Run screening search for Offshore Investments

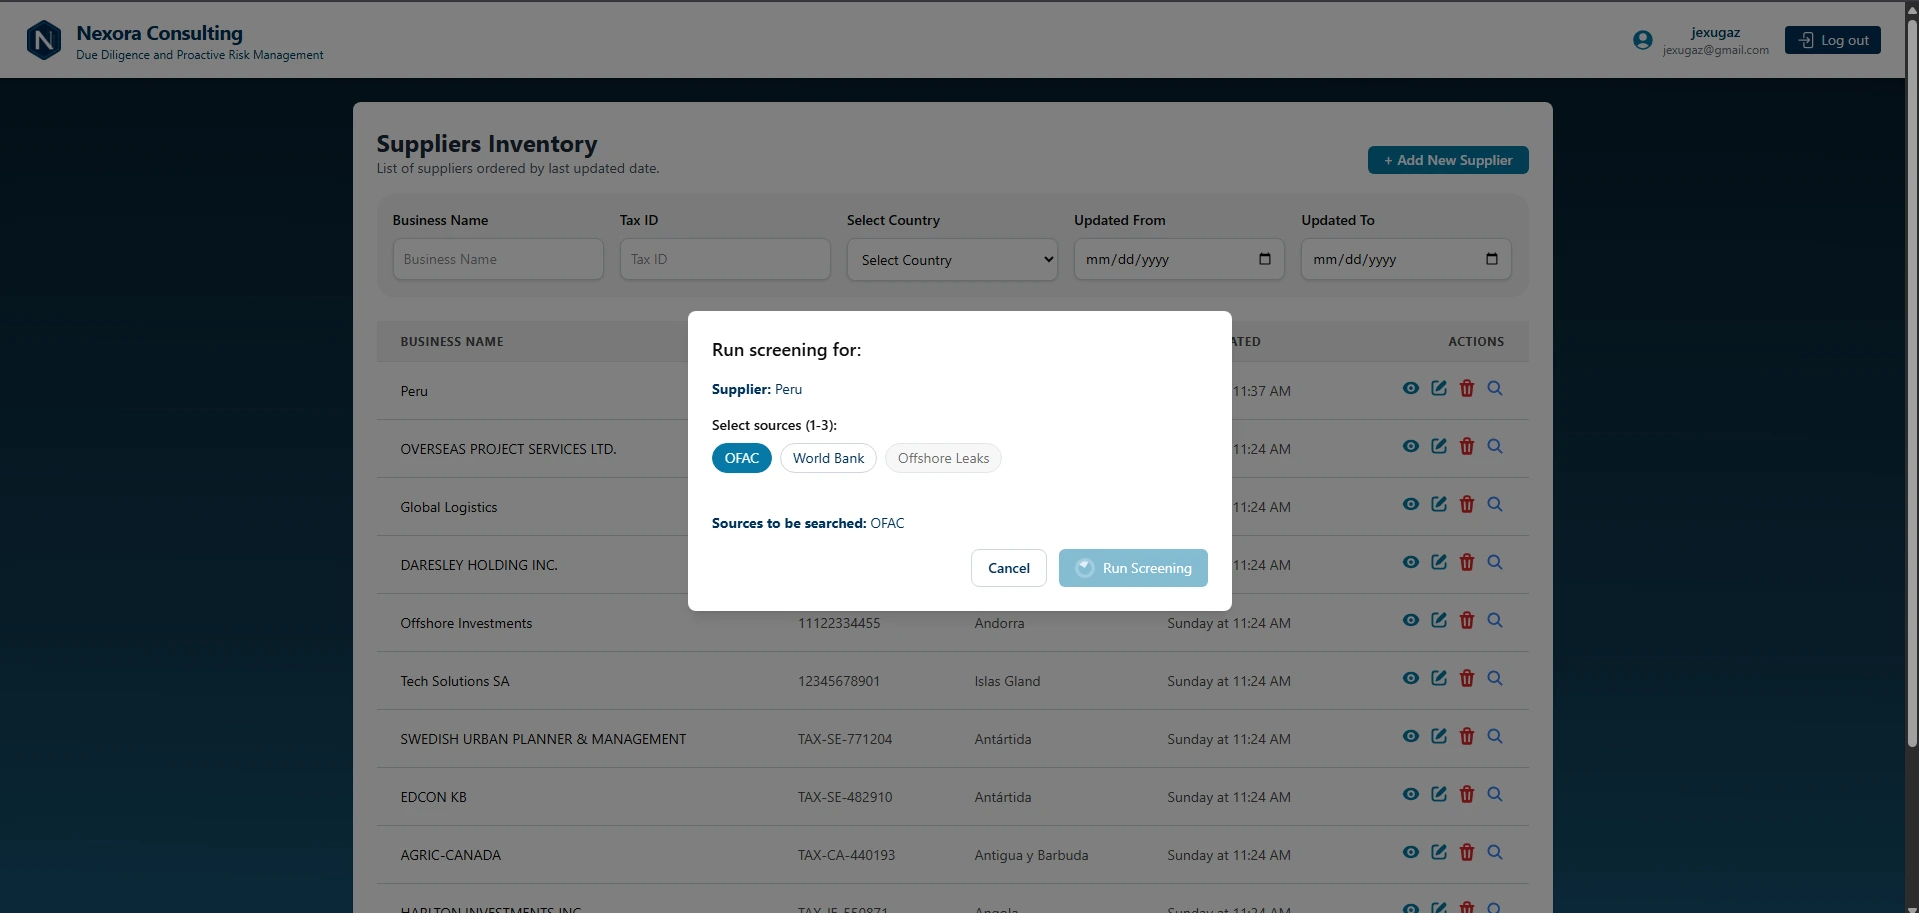point(1494,620)
